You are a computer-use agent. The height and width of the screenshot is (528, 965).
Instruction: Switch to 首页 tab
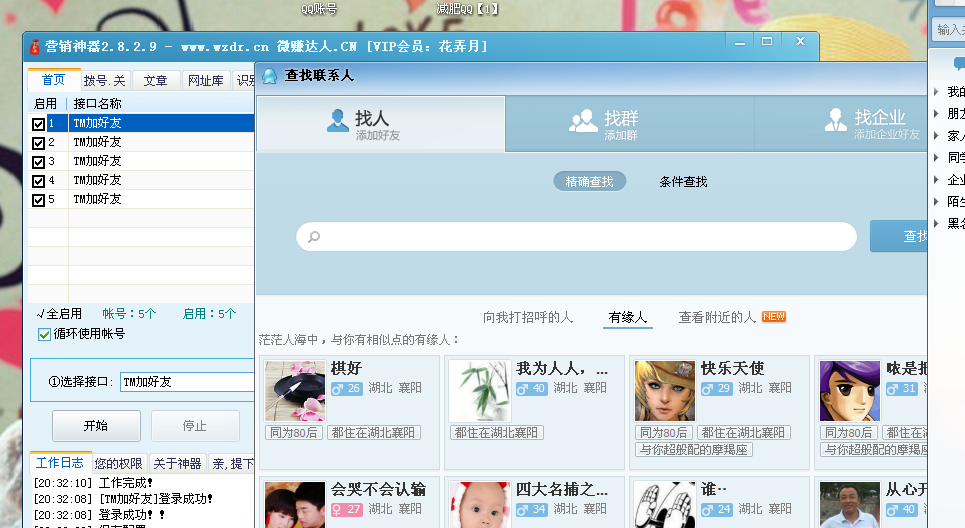click(x=54, y=79)
